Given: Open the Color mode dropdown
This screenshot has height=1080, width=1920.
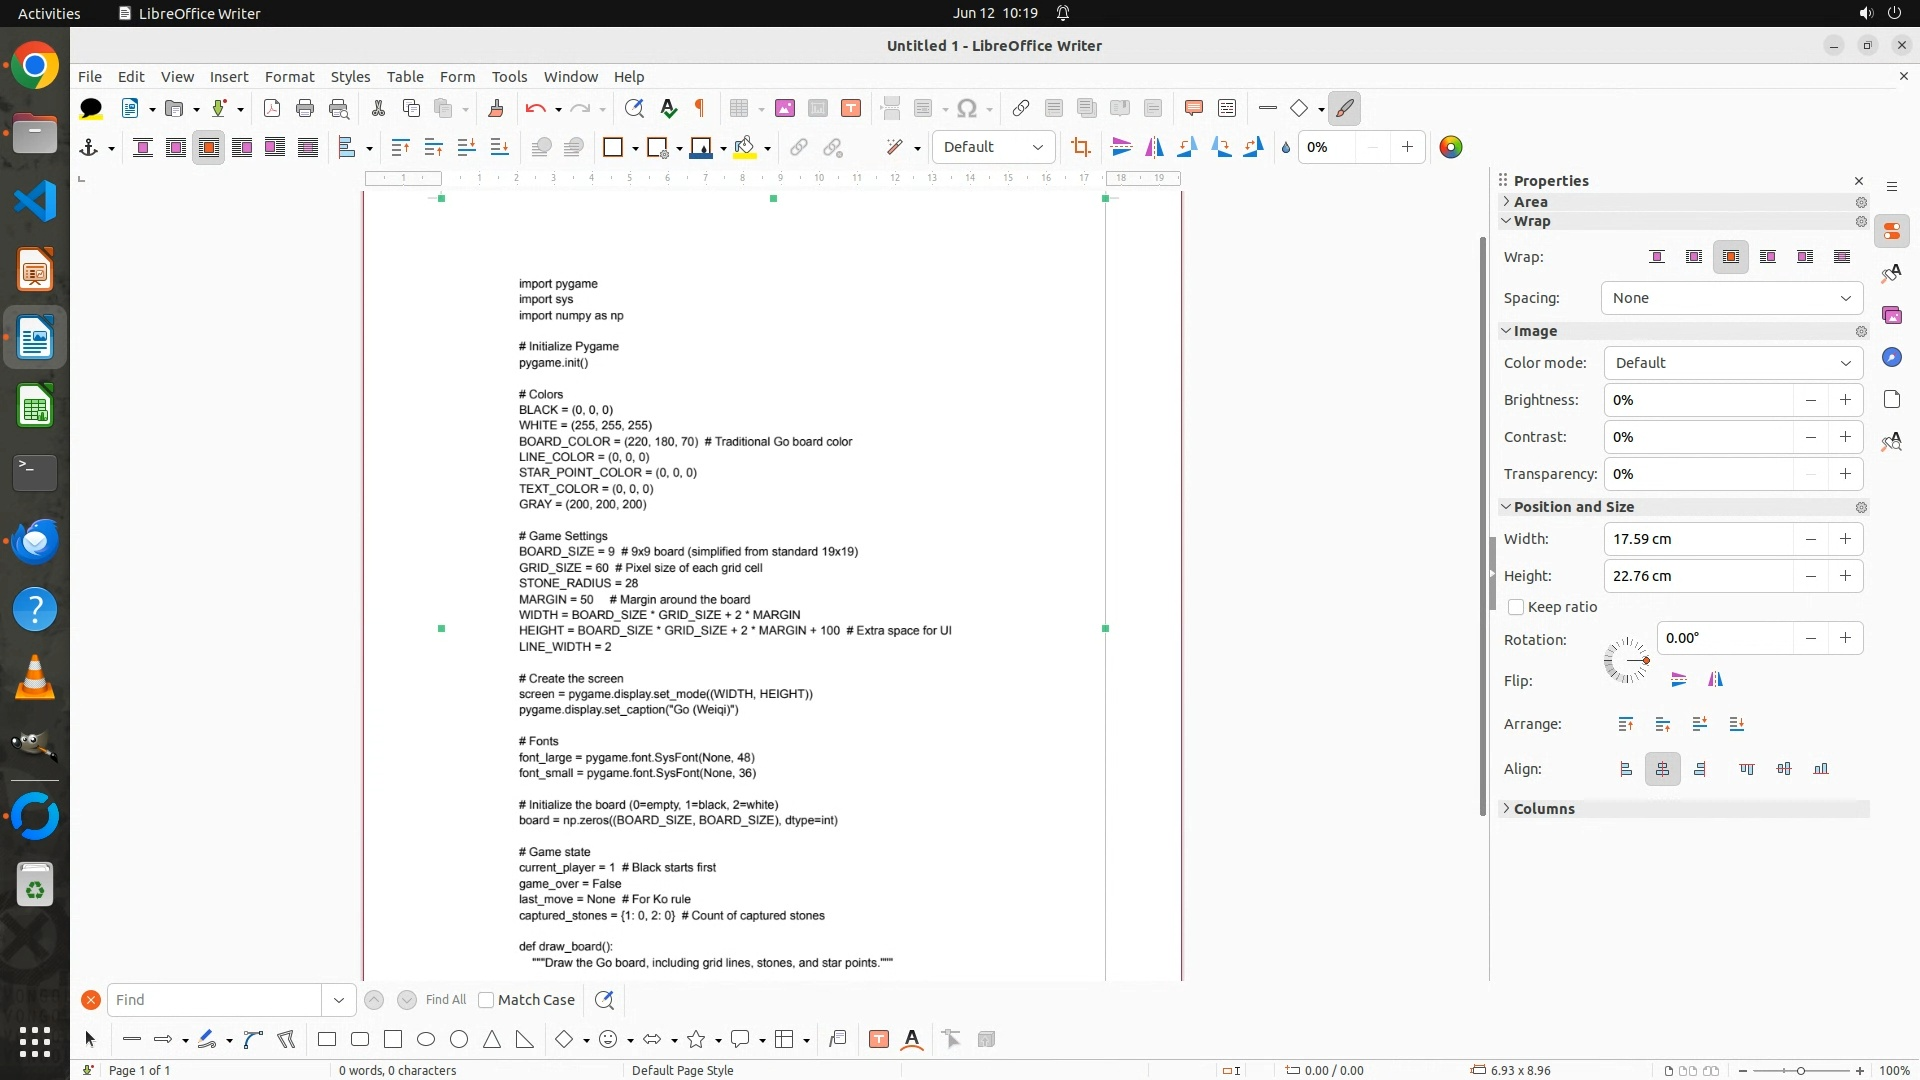Looking at the screenshot, I should click(1733, 363).
